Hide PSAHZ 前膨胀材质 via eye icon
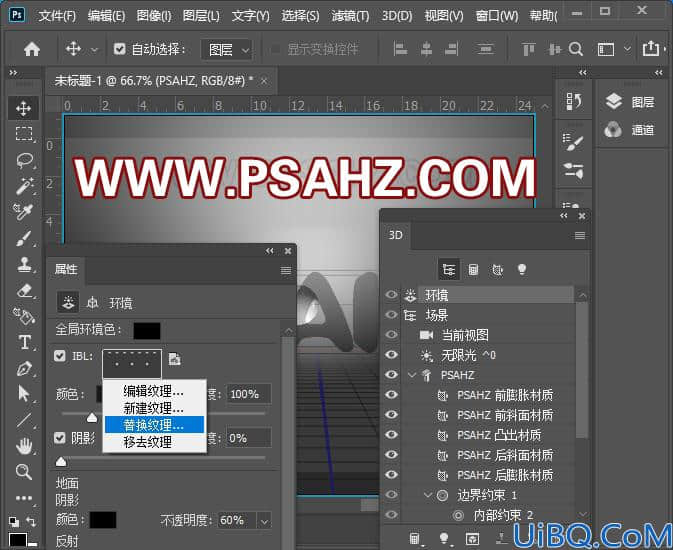 [x=391, y=395]
